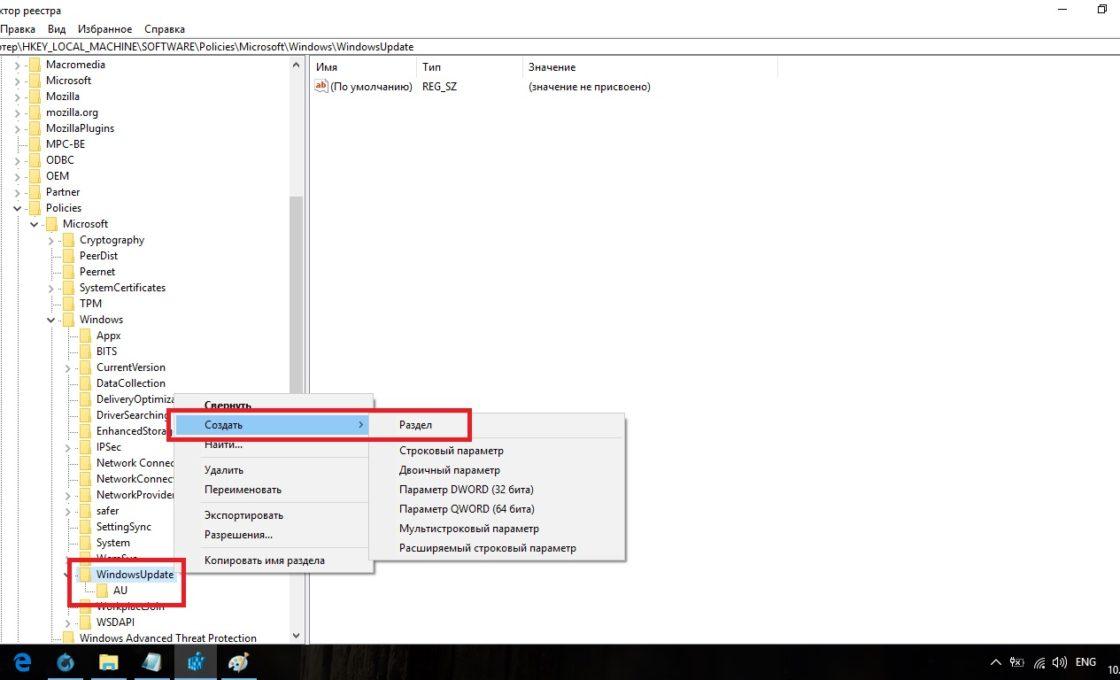
Task: Sort by the Имя column header
Action: (x=363, y=66)
